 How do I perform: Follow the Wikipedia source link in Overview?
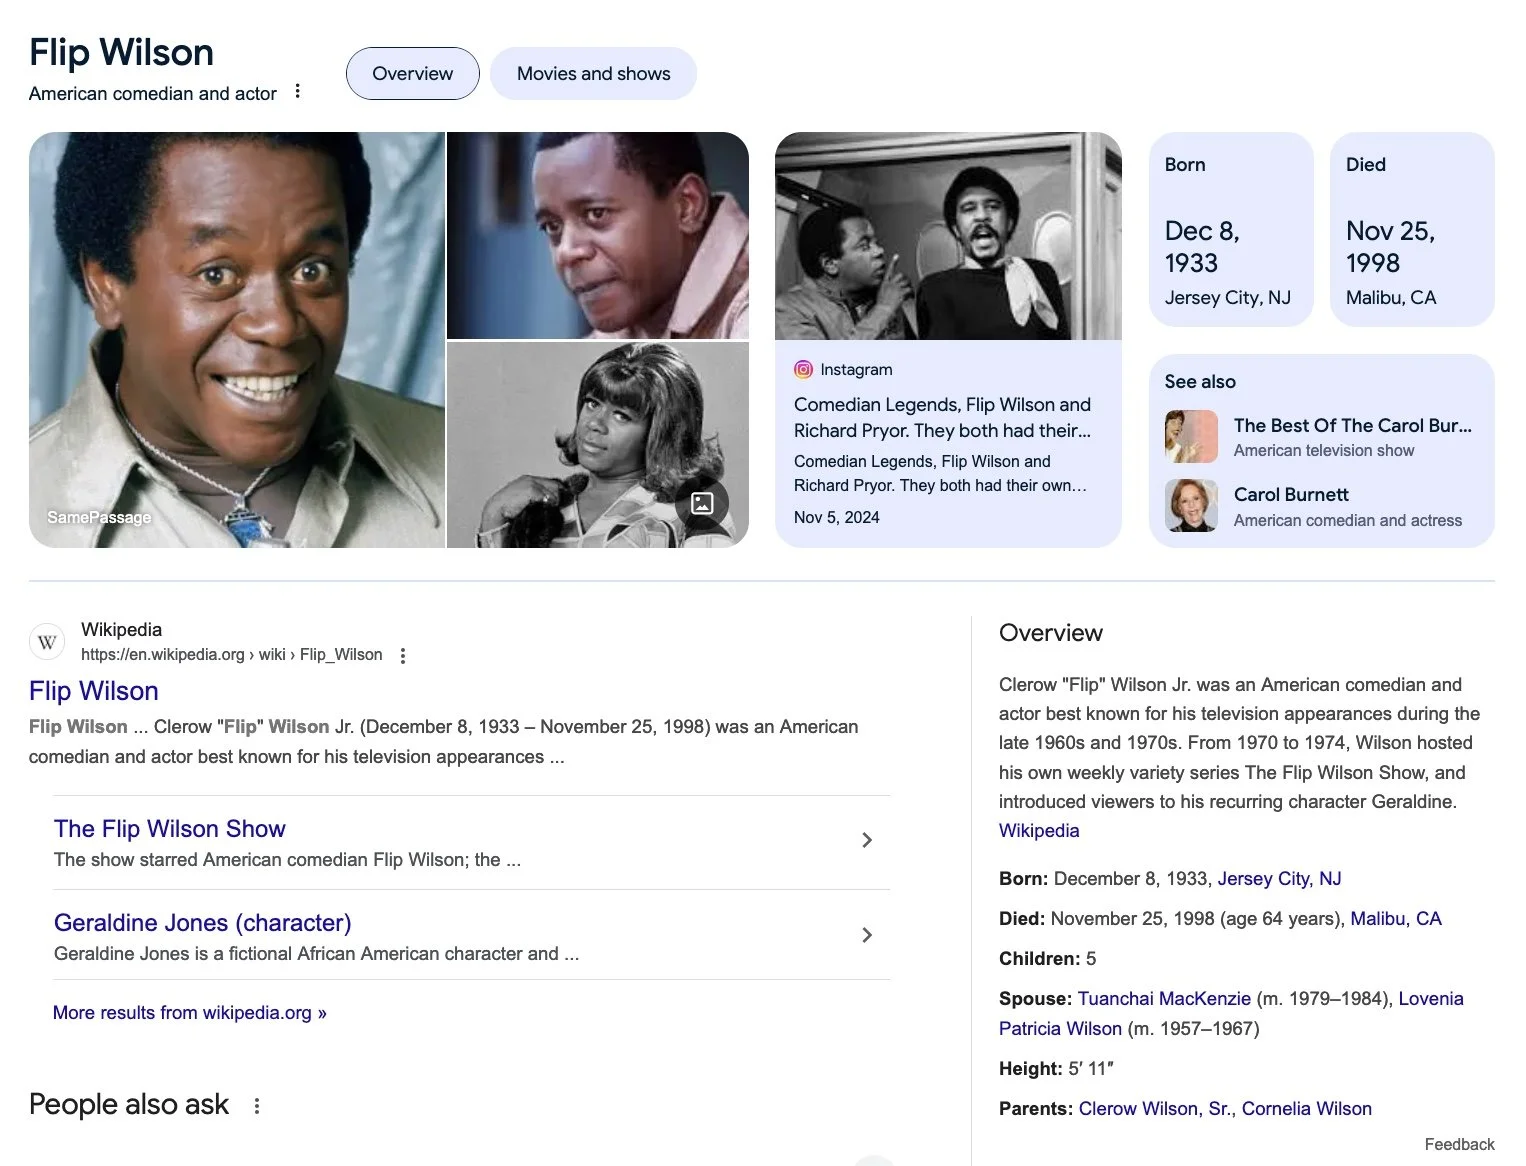point(1039,831)
